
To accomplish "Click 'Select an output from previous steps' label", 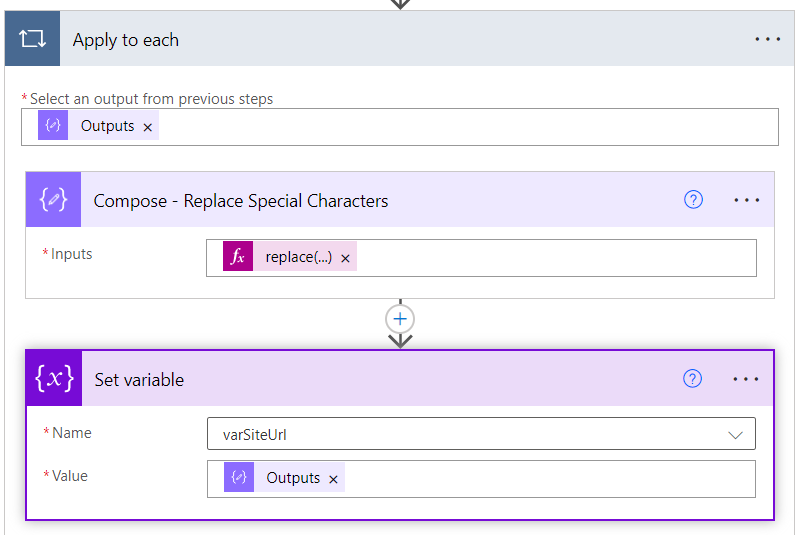I will coord(151,99).
